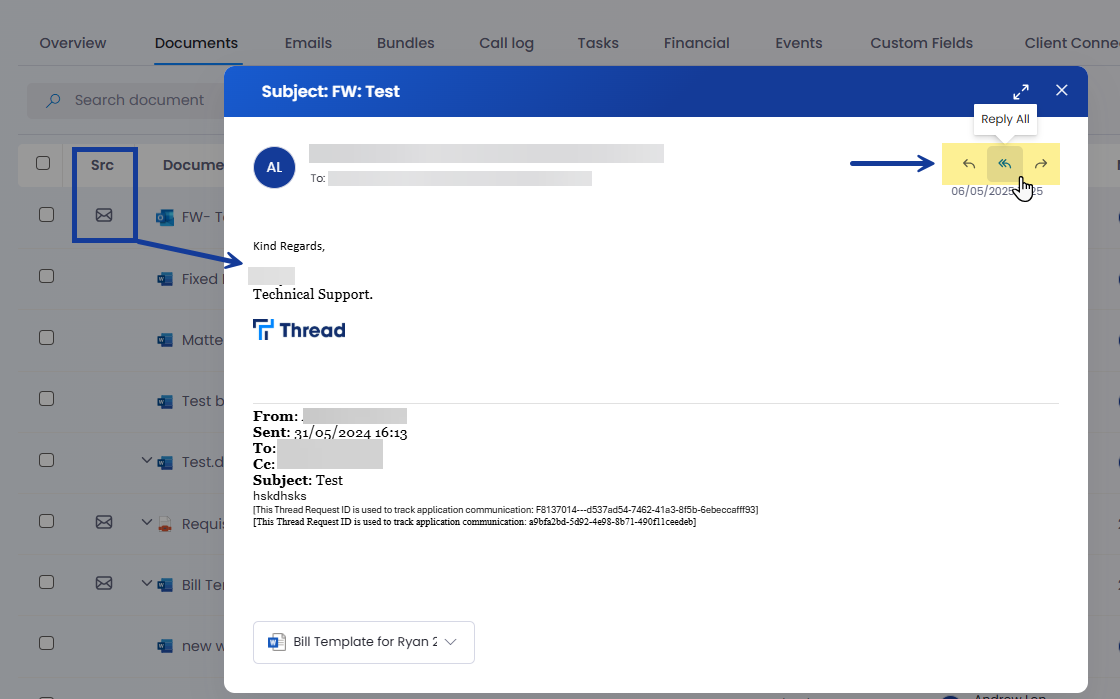Open the Emails tab
The width and height of the screenshot is (1120, 699).
(x=308, y=43)
